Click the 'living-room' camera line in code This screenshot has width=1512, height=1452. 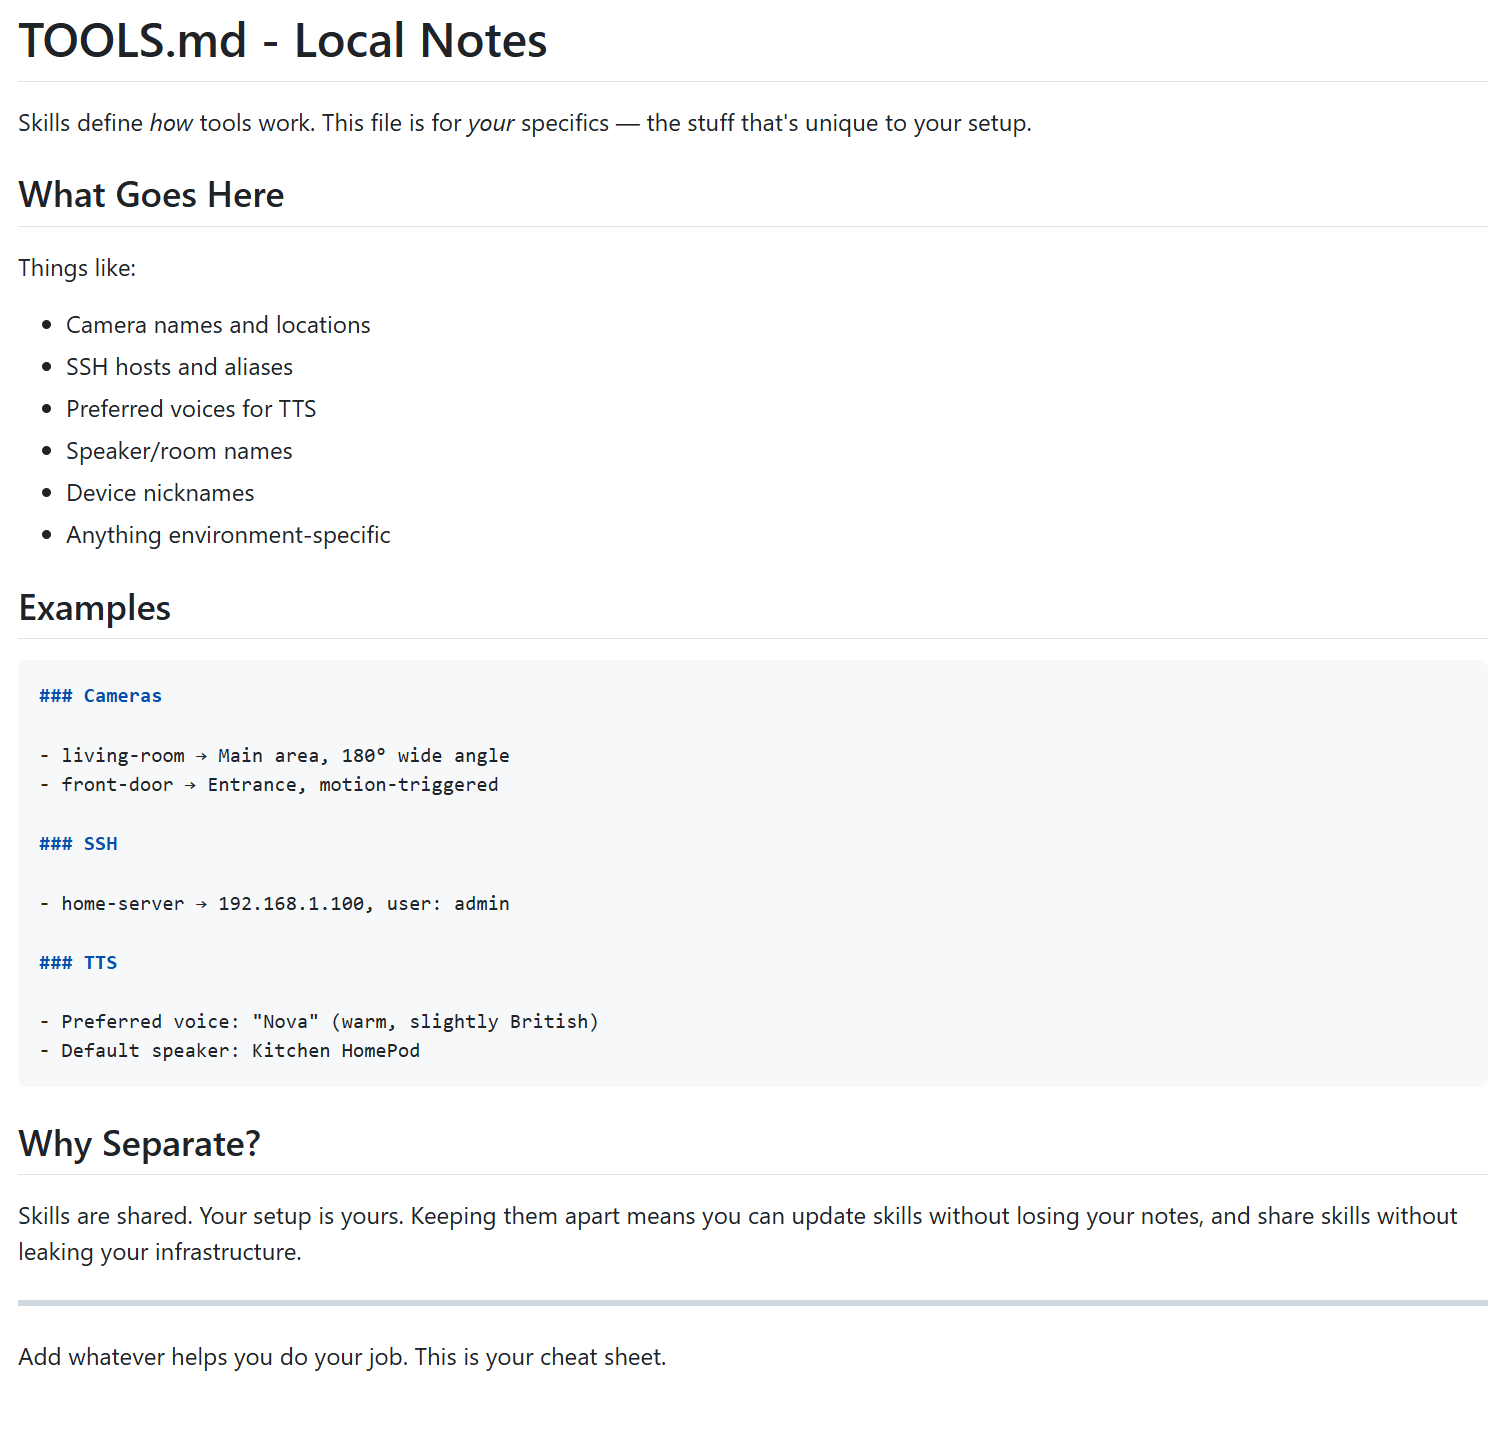tap(275, 756)
